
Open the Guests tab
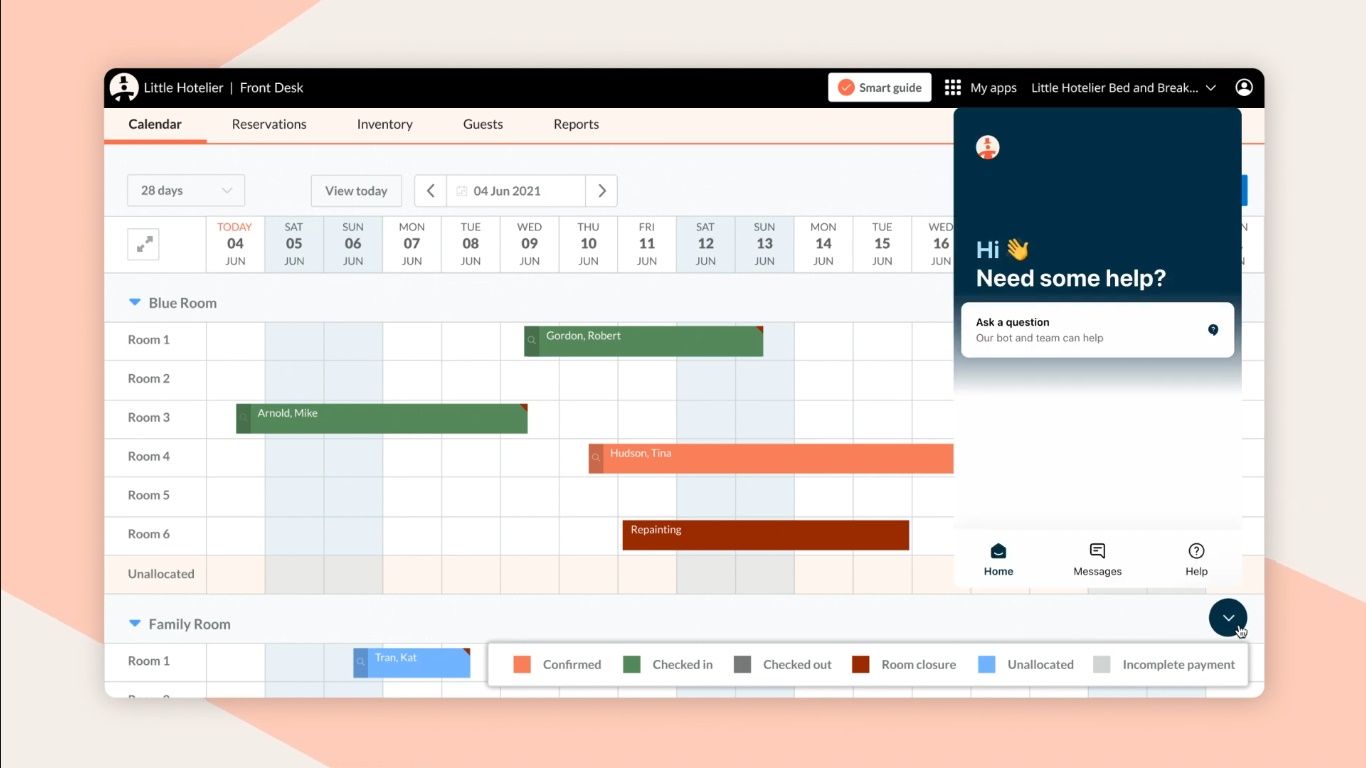[483, 125]
